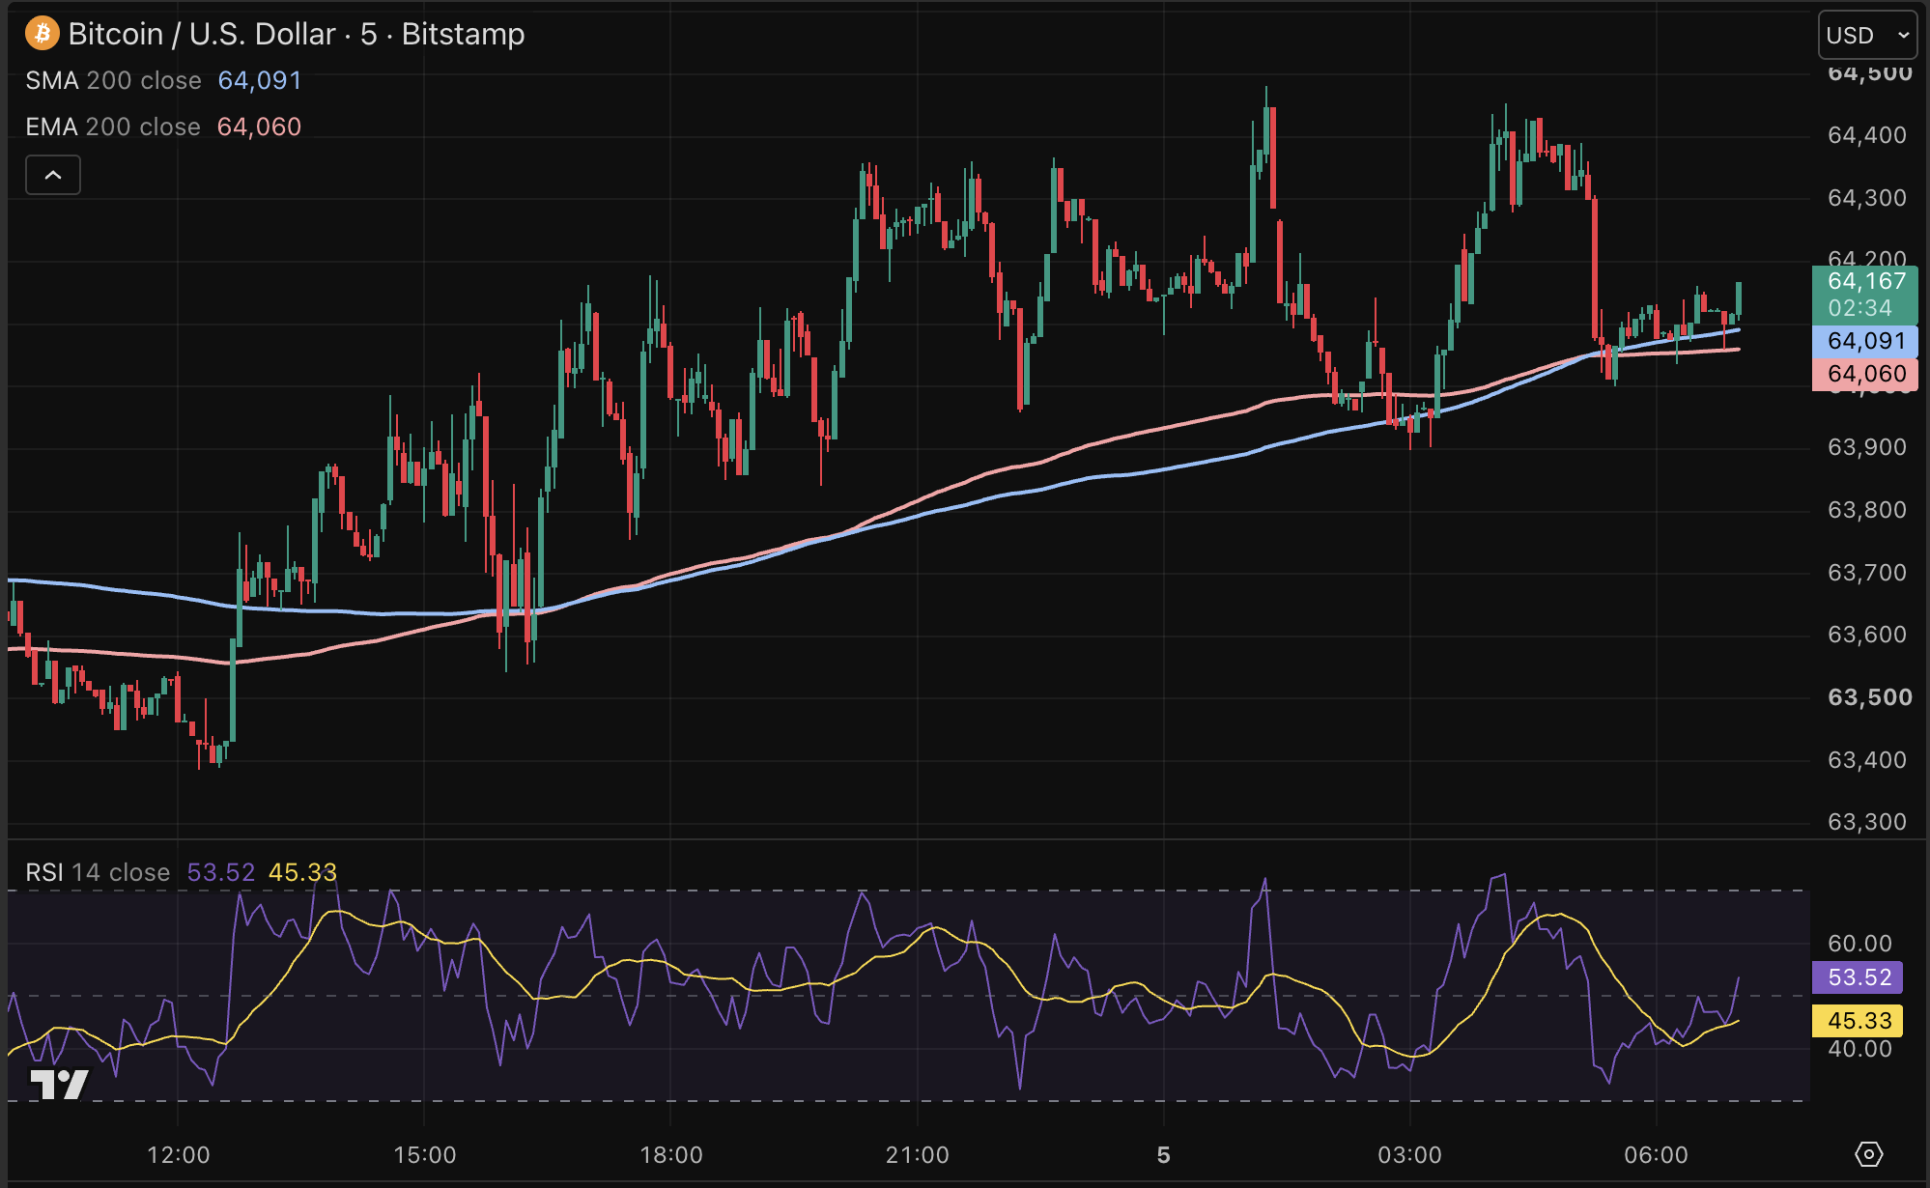This screenshot has width=1930, height=1188.
Task: Click the blue 64,091 price axis label
Action: tap(1865, 341)
